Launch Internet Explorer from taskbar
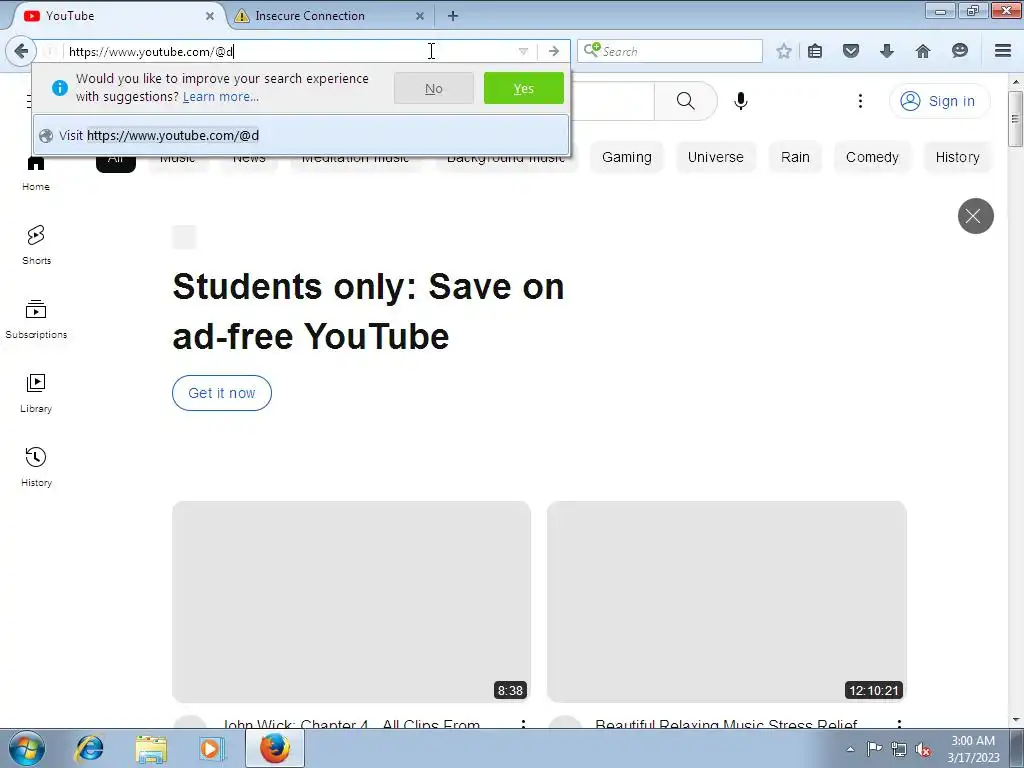Image resolution: width=1024 pixels, height=768 pixels. coord(89,748)
